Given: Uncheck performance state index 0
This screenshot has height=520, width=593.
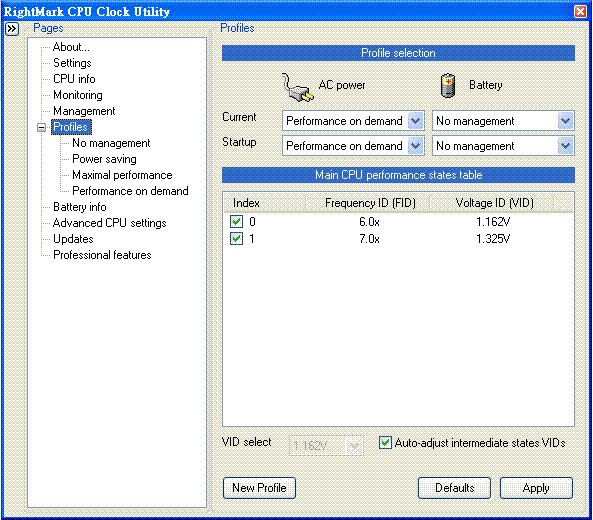Looking at the screenshot, I should click(236, 222).
